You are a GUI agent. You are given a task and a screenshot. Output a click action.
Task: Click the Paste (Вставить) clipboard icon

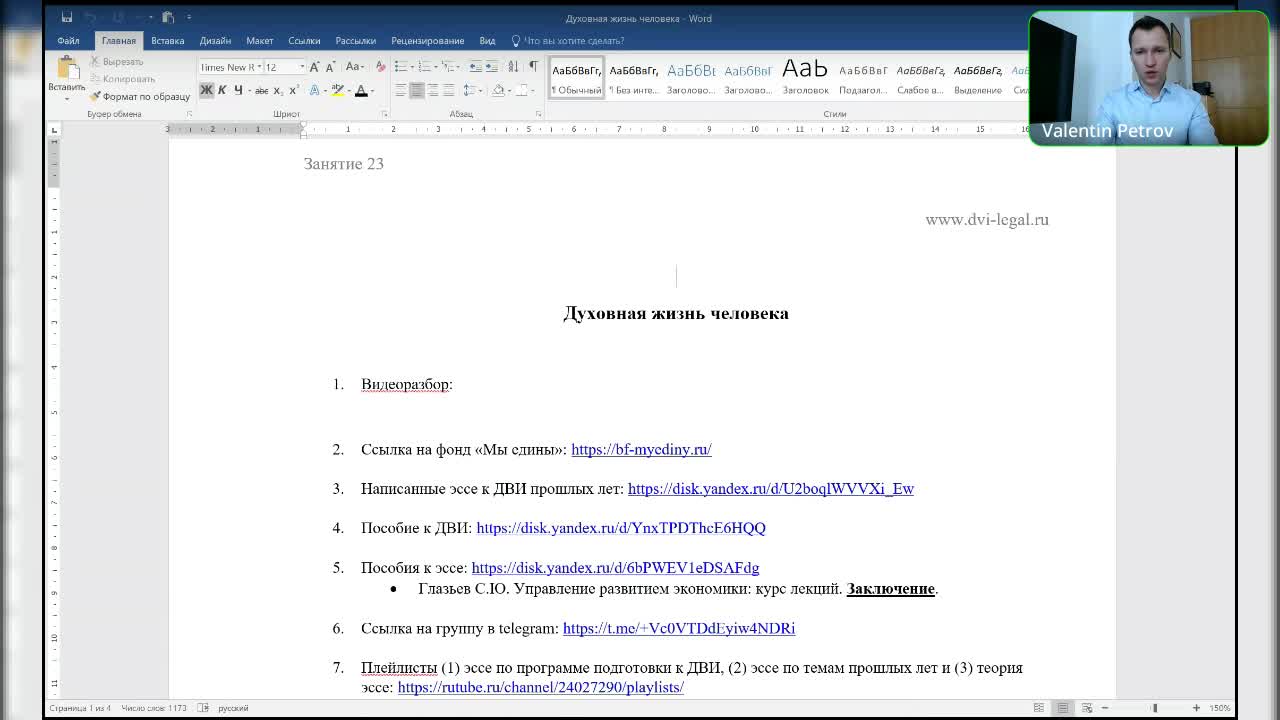(x=67, y=68)
